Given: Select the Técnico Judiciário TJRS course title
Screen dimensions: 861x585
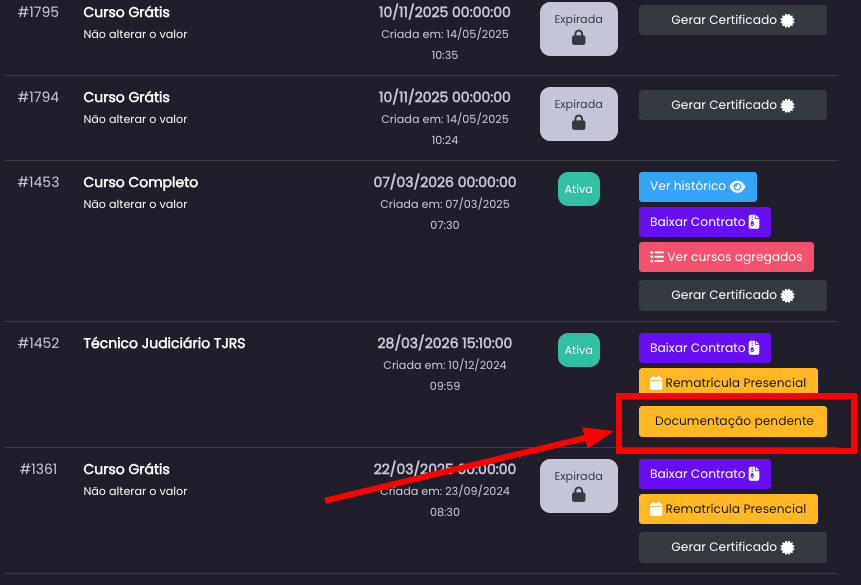Looking at the screenshot, I should 164,343.
